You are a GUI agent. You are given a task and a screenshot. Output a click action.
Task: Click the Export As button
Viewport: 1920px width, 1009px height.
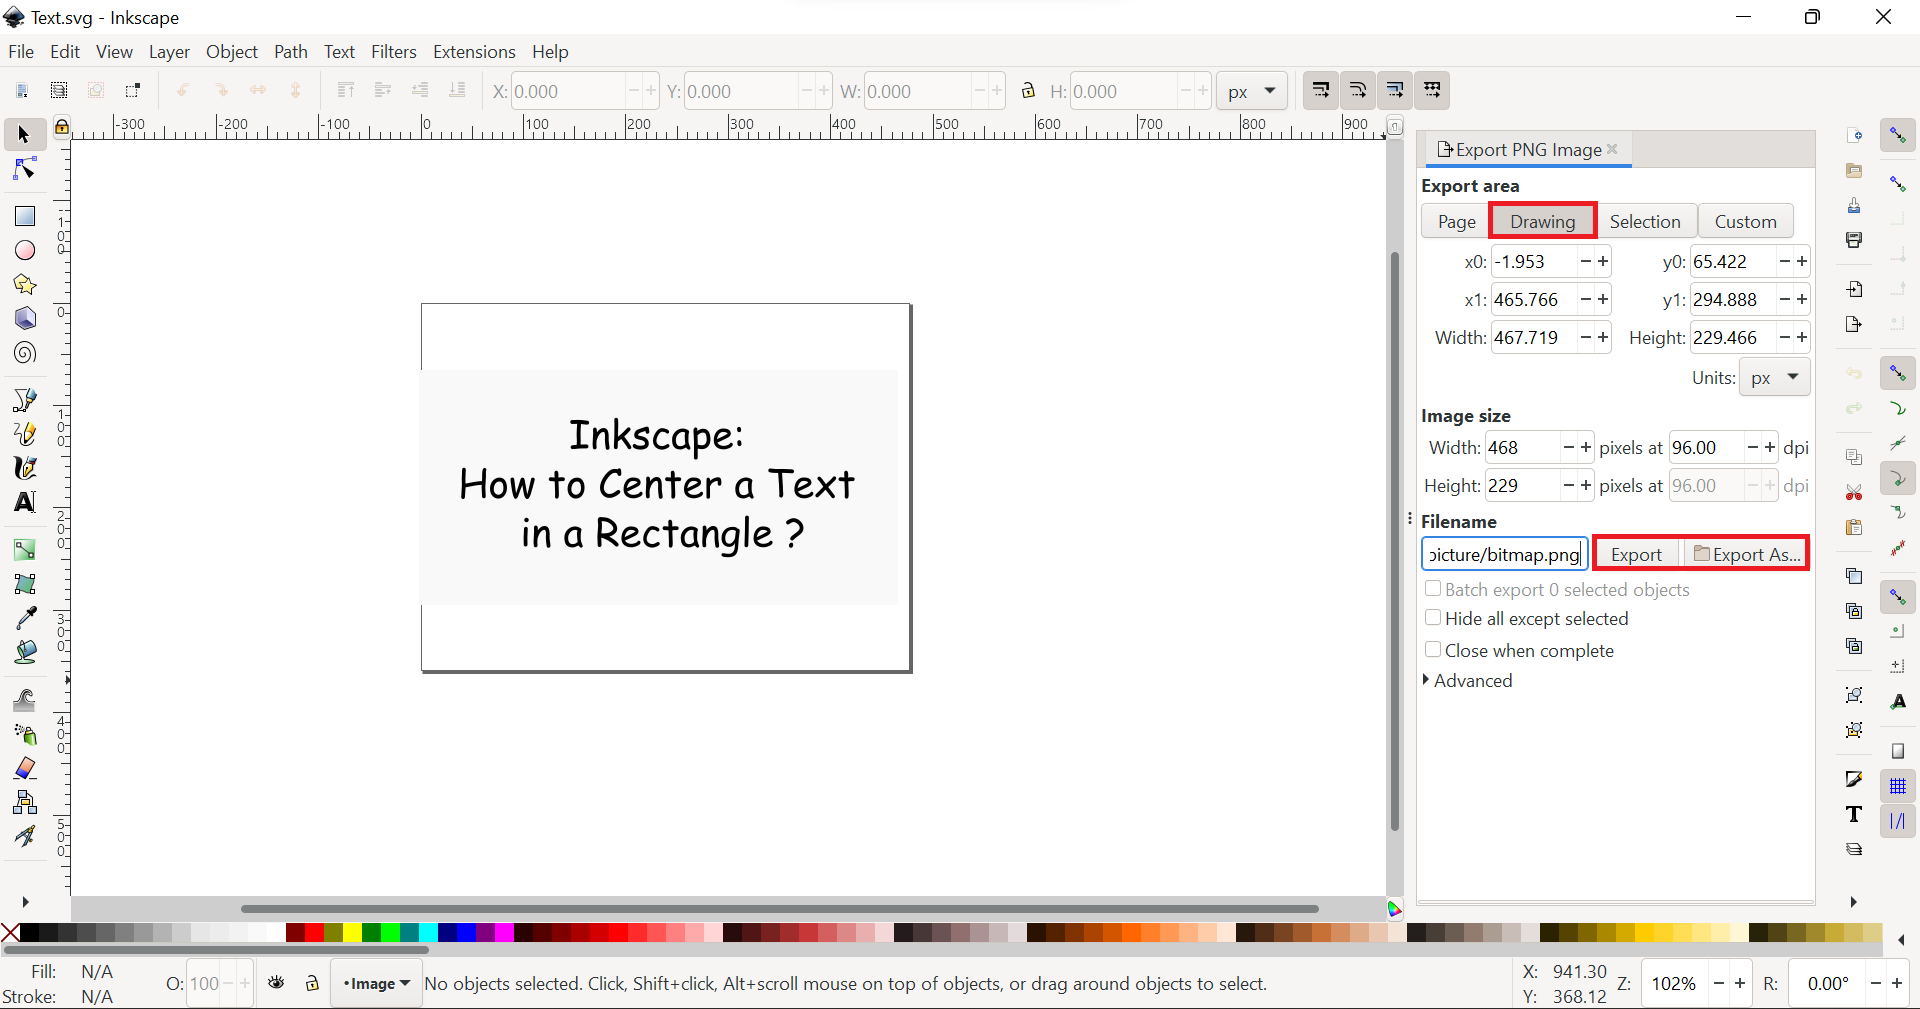1746,554
